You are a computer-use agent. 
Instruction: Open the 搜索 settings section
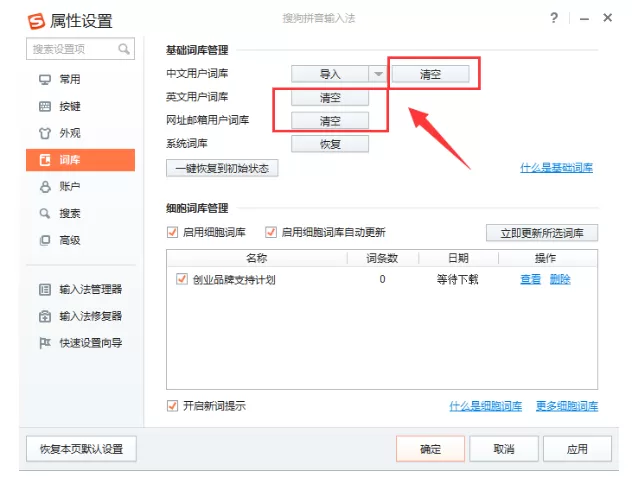[x=81, y=213]
